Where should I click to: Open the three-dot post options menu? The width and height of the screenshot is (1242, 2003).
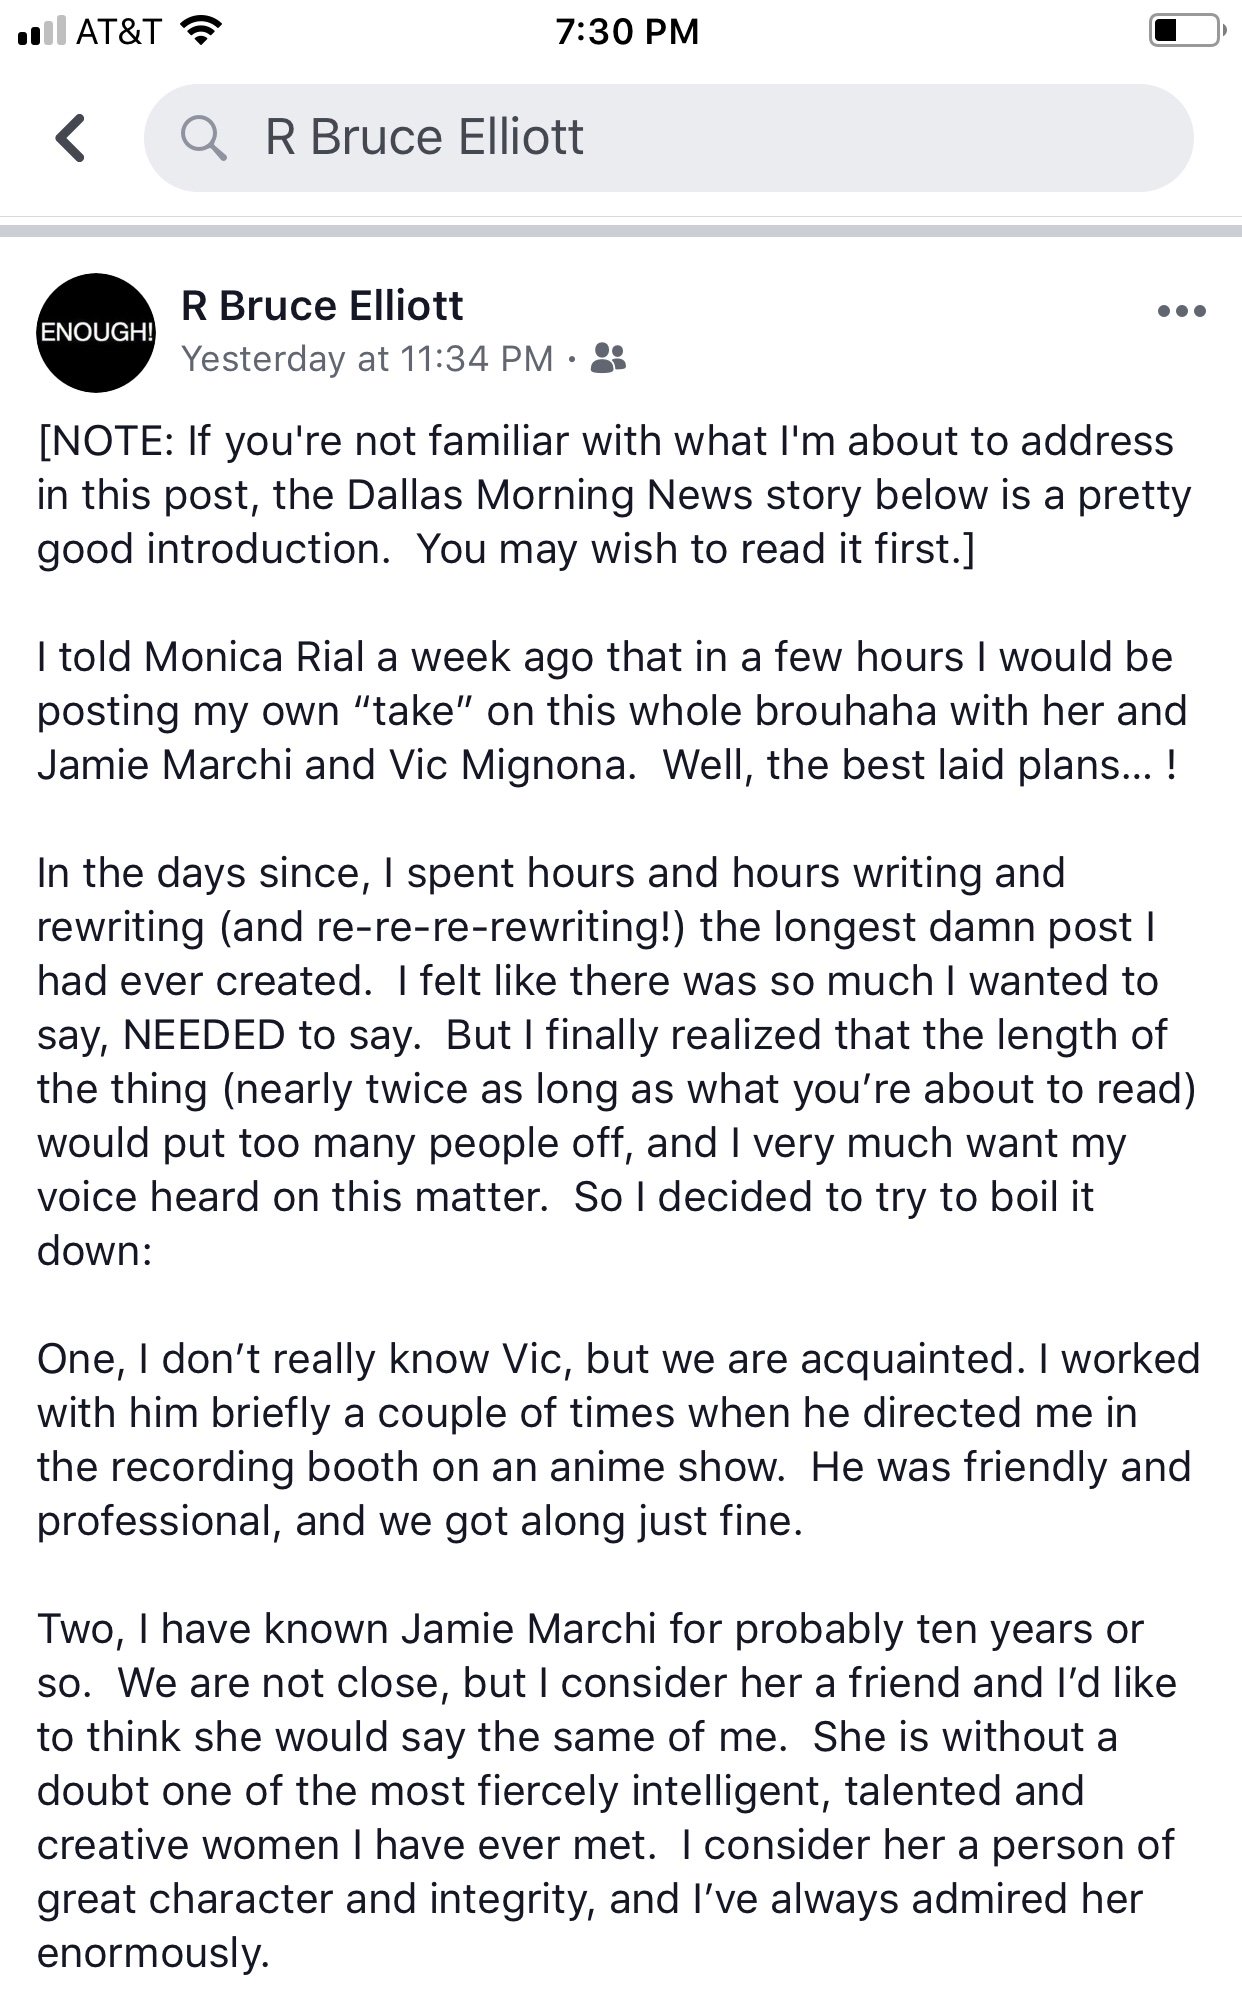pyautogui.click(x=1181, y=311)
